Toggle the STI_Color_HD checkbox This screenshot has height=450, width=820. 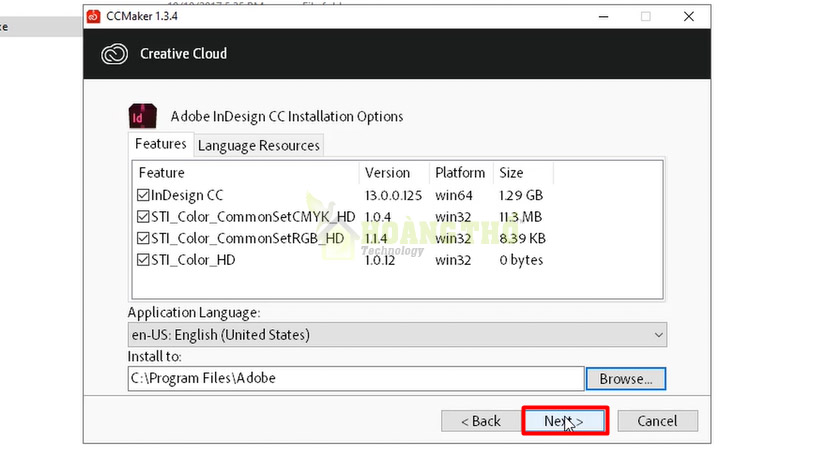(x=143, y=260)
